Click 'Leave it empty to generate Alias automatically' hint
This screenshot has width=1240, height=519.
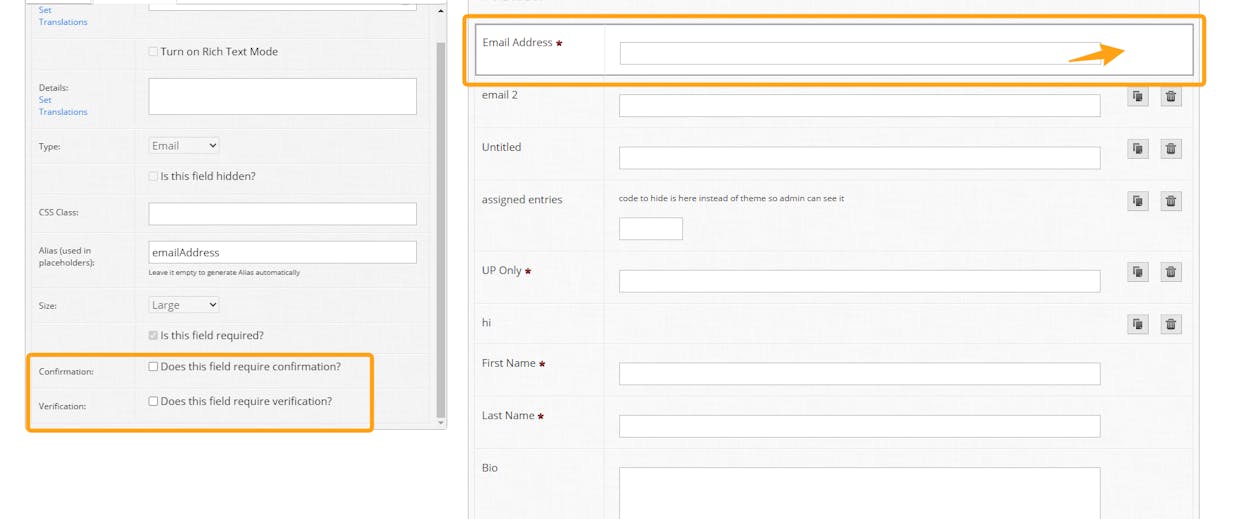224,272
